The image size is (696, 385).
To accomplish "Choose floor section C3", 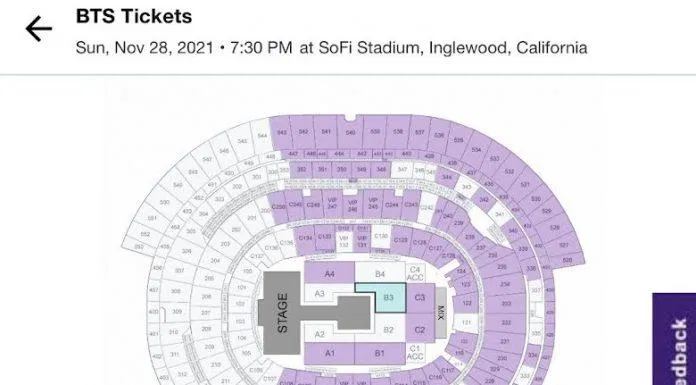I will coord(420,298).
